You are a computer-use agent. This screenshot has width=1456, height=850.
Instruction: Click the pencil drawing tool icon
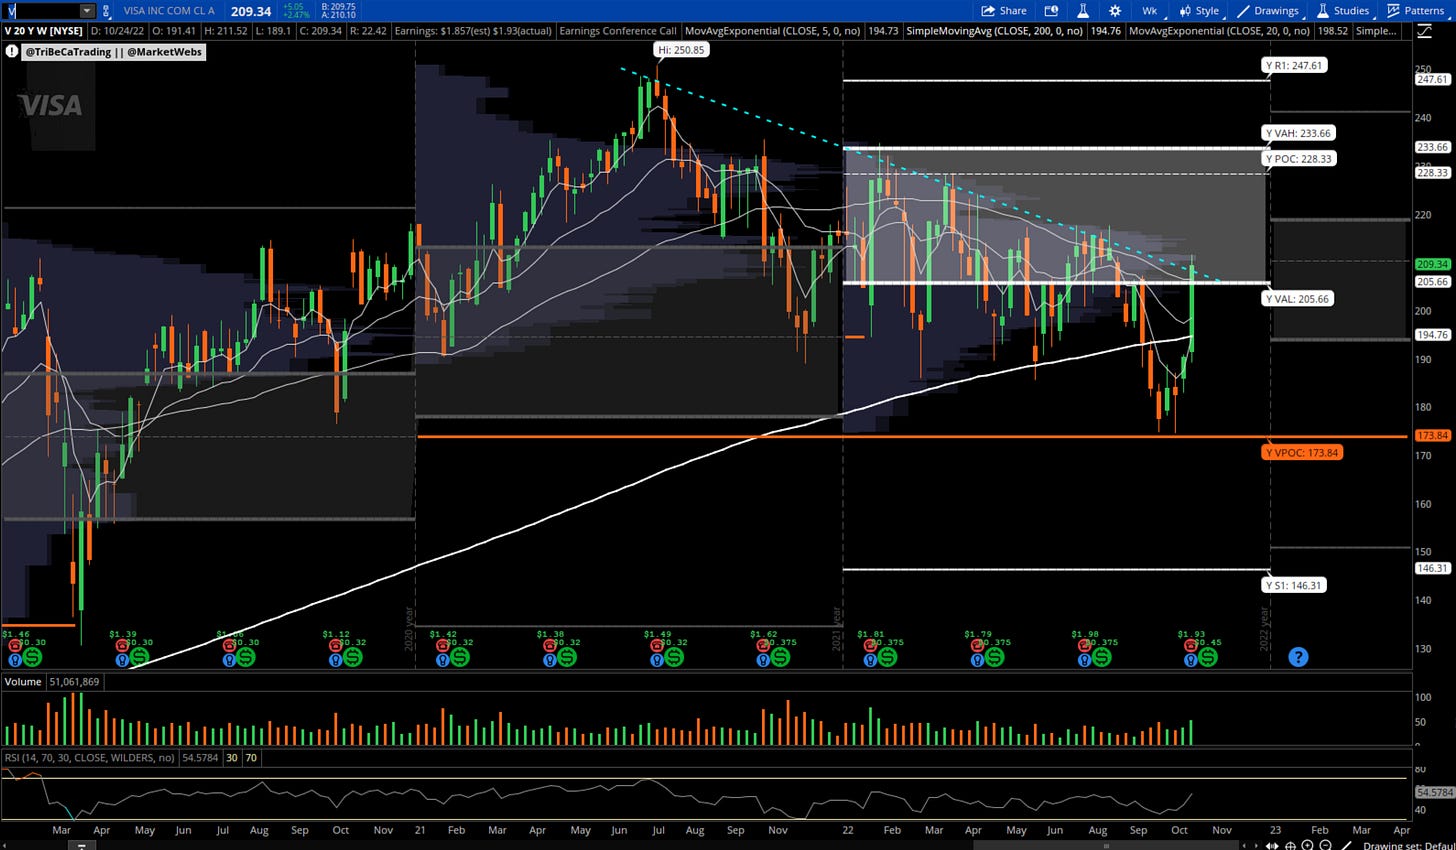1346,845
